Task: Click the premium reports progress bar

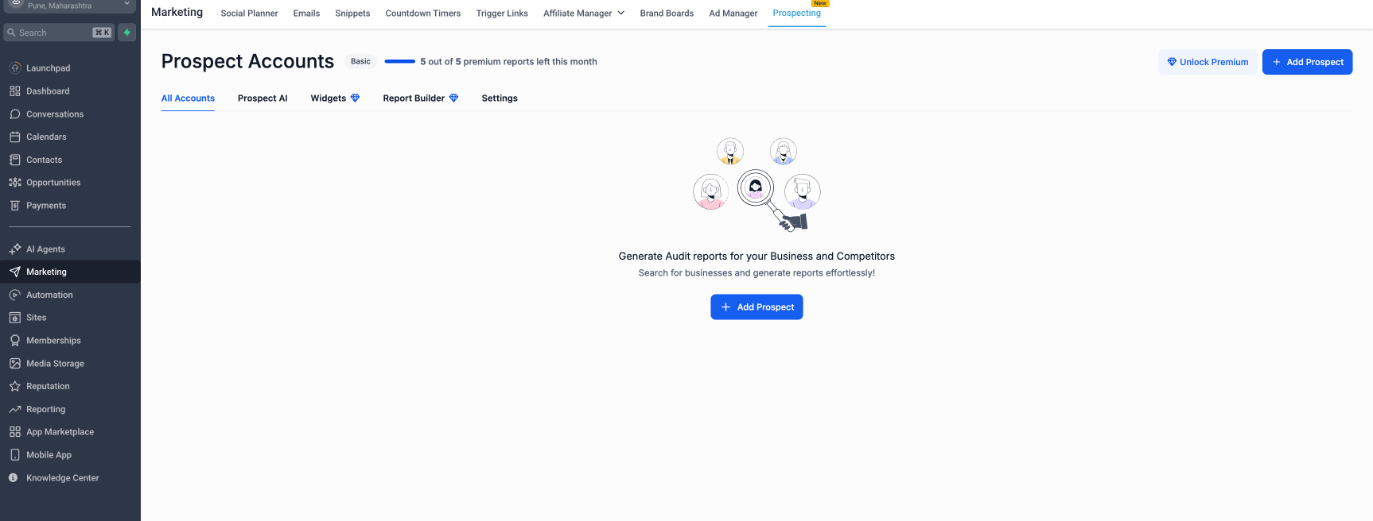Action: 400,61
